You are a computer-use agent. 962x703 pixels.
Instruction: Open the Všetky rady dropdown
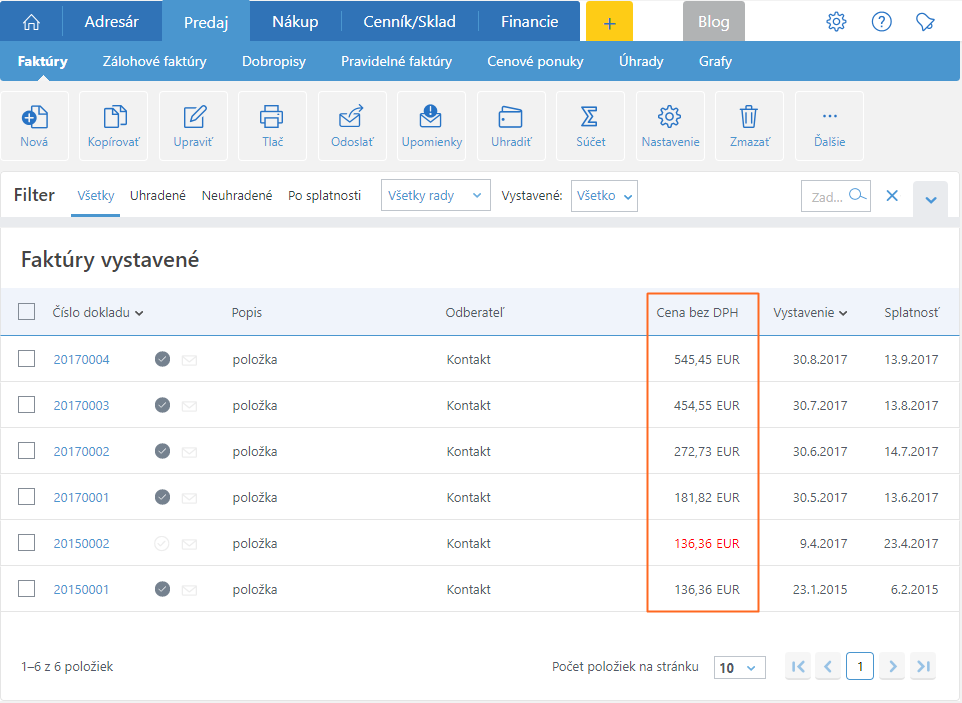click(x=435, y=196)
